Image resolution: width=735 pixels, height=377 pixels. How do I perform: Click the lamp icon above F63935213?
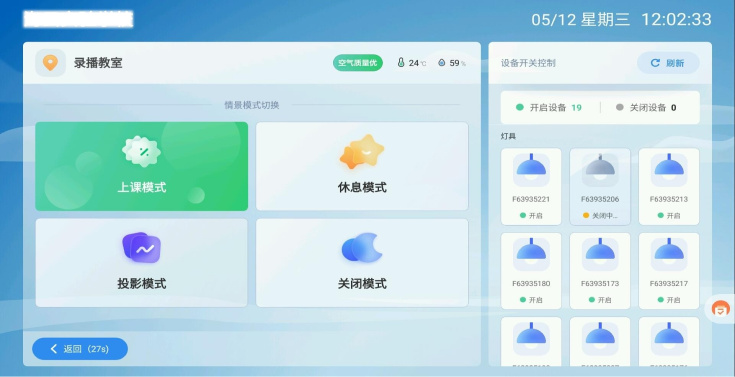669,170
